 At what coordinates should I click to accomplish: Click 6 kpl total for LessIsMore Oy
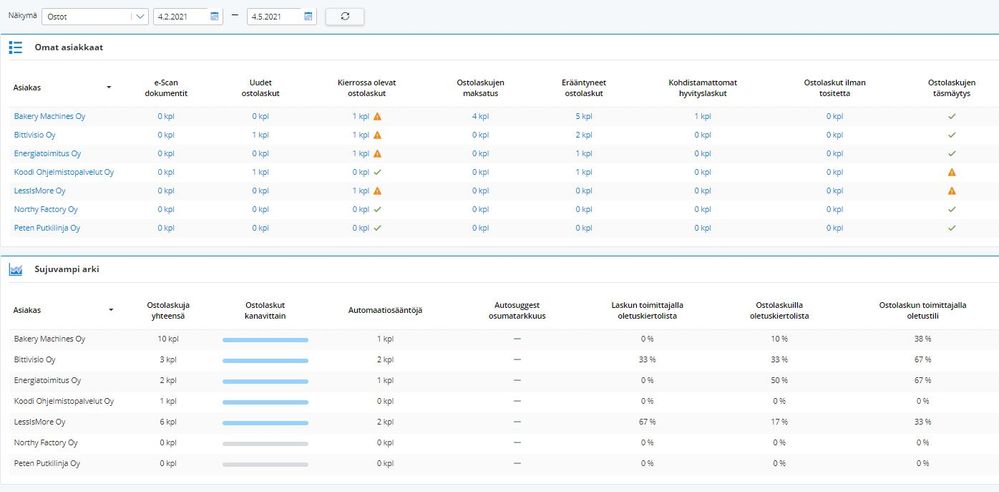tap(168, 422)
